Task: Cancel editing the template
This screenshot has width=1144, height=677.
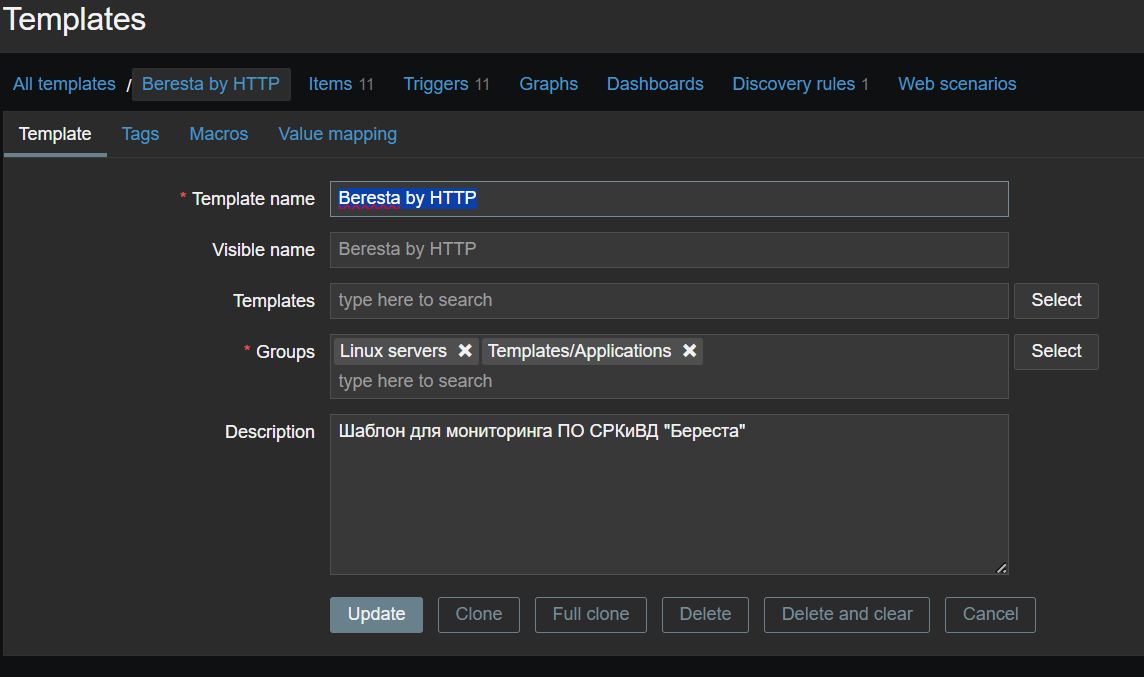Action: click(x=989, y=614)
